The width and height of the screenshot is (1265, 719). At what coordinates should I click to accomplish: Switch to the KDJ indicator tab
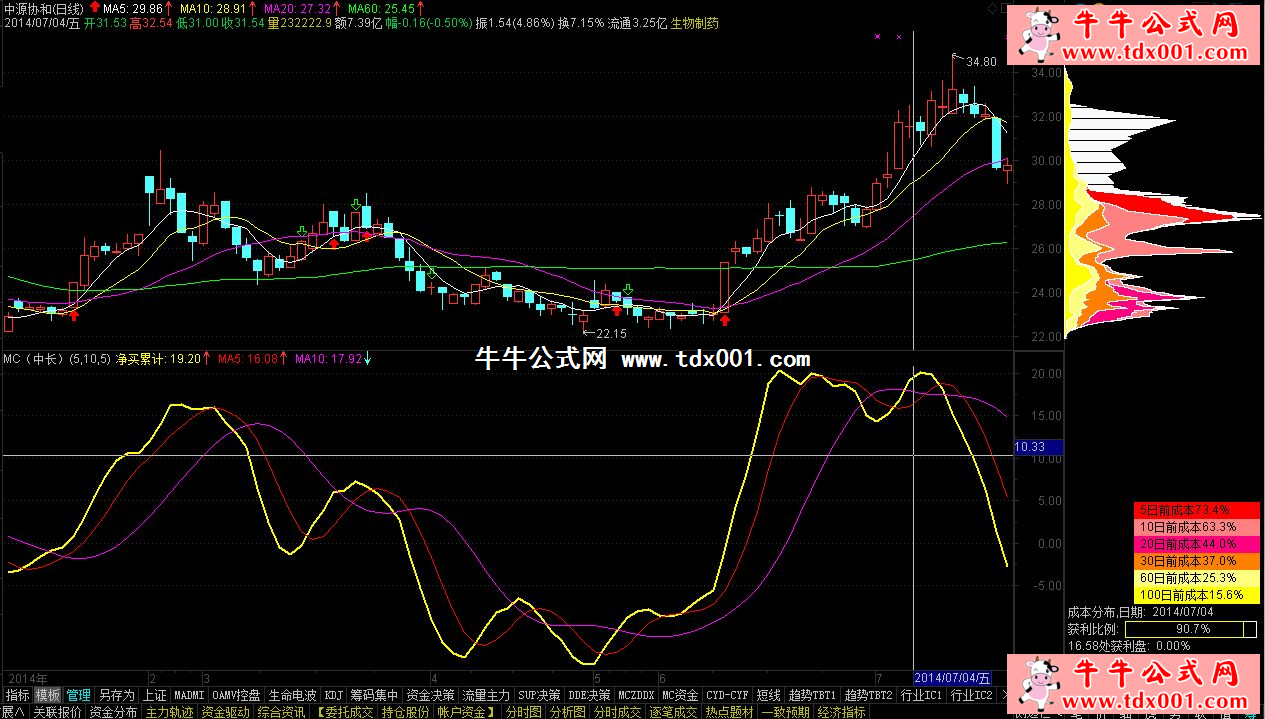point(333,695)
